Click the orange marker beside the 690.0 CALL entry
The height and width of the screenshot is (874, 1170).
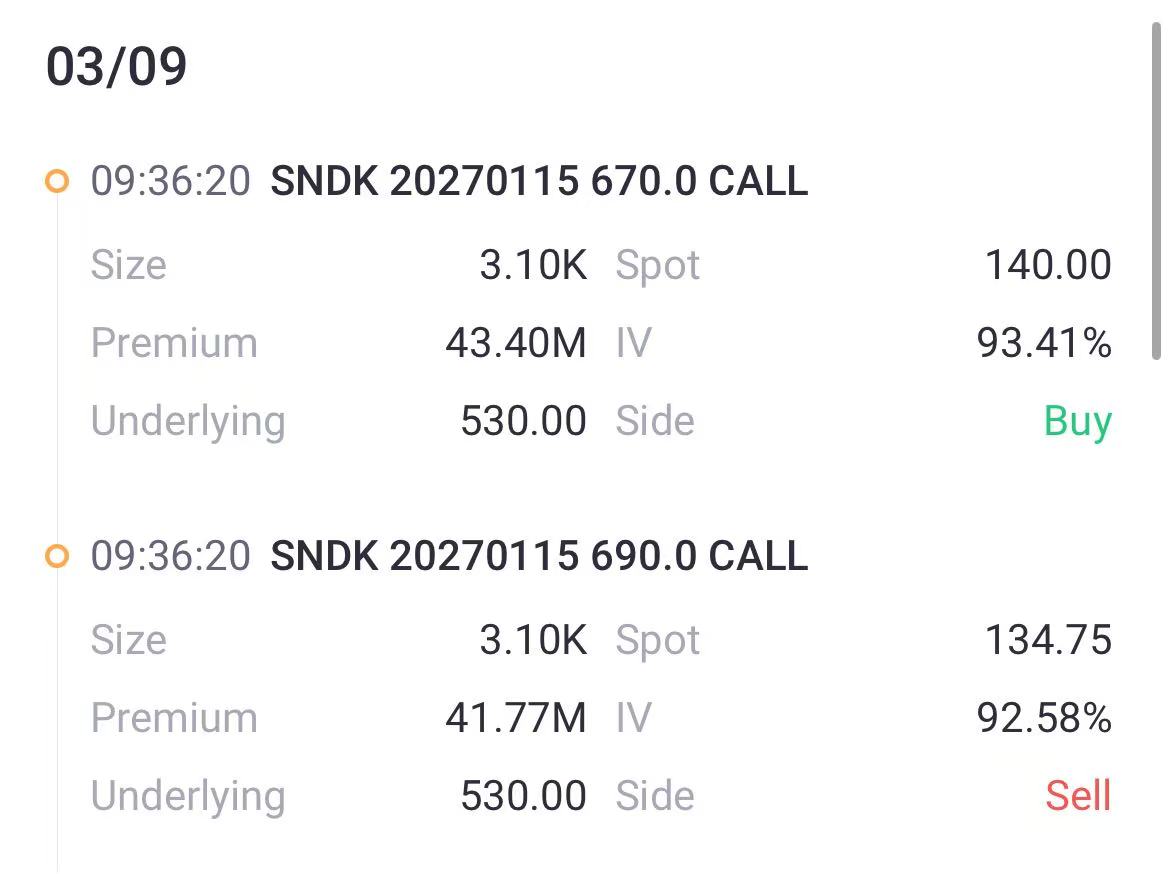pos(58,556)
